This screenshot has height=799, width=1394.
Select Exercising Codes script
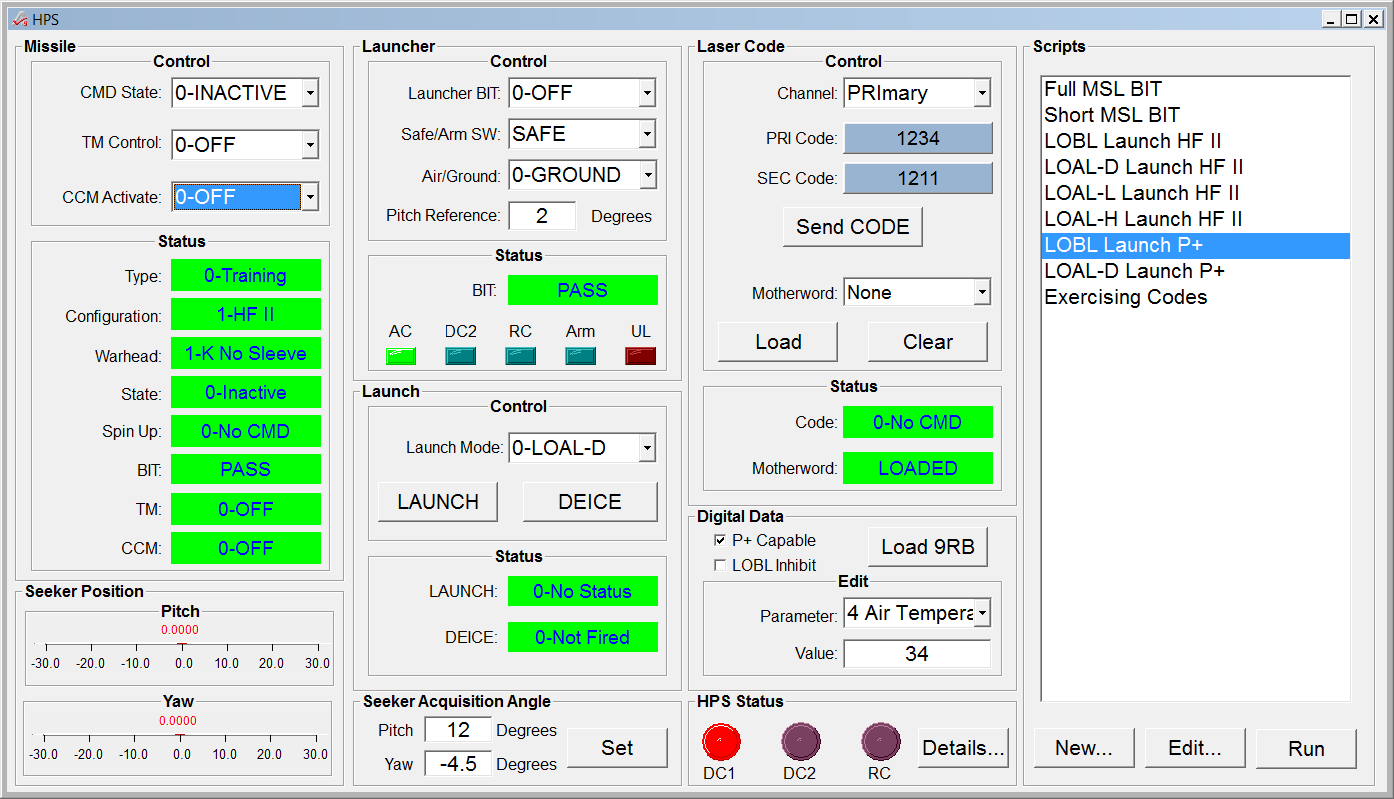1196,297
